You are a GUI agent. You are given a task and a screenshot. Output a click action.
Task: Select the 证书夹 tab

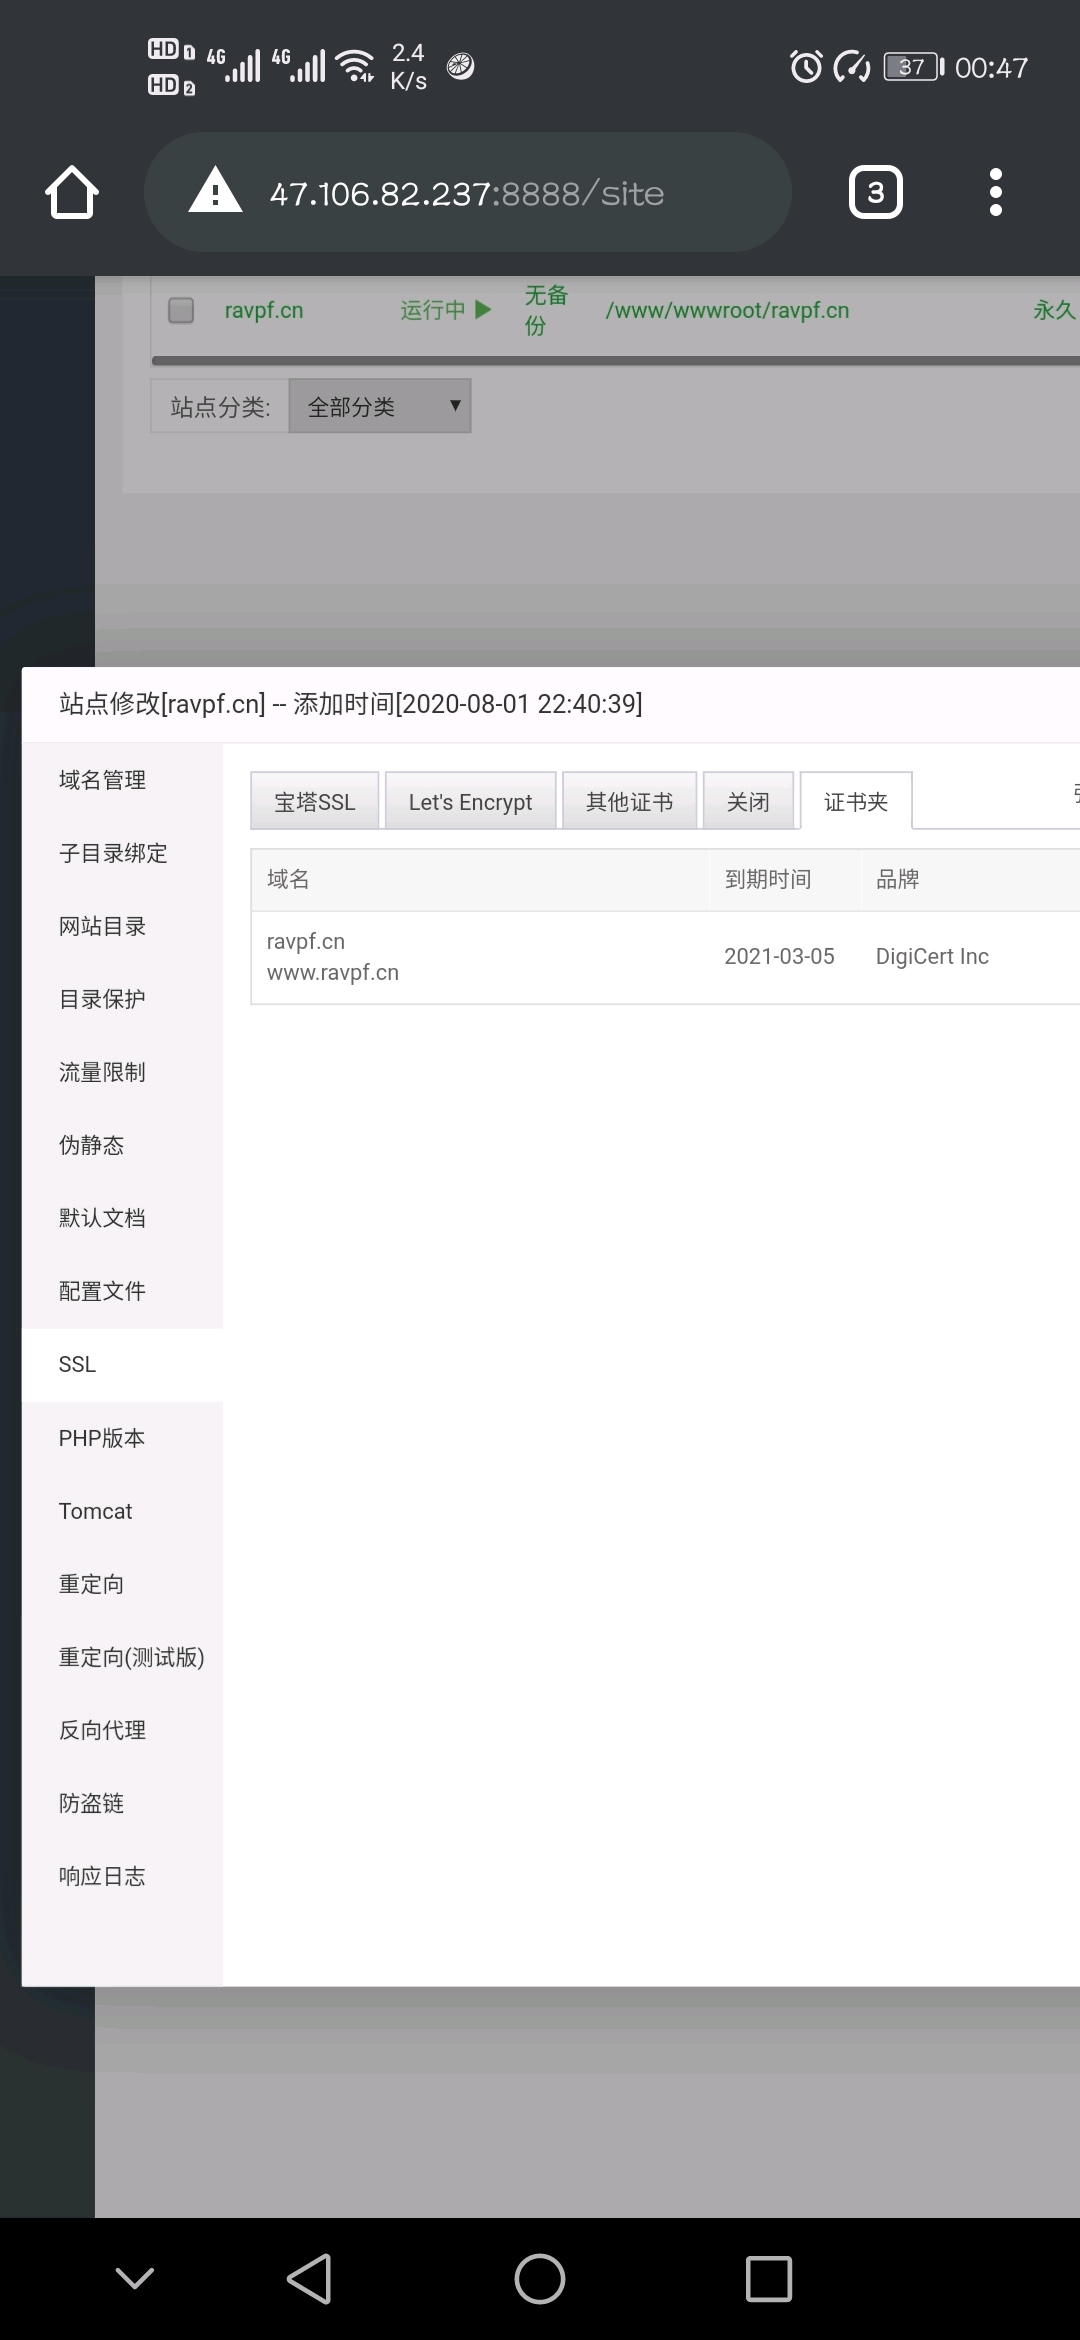pyautogui.click(x=856, y=801)
